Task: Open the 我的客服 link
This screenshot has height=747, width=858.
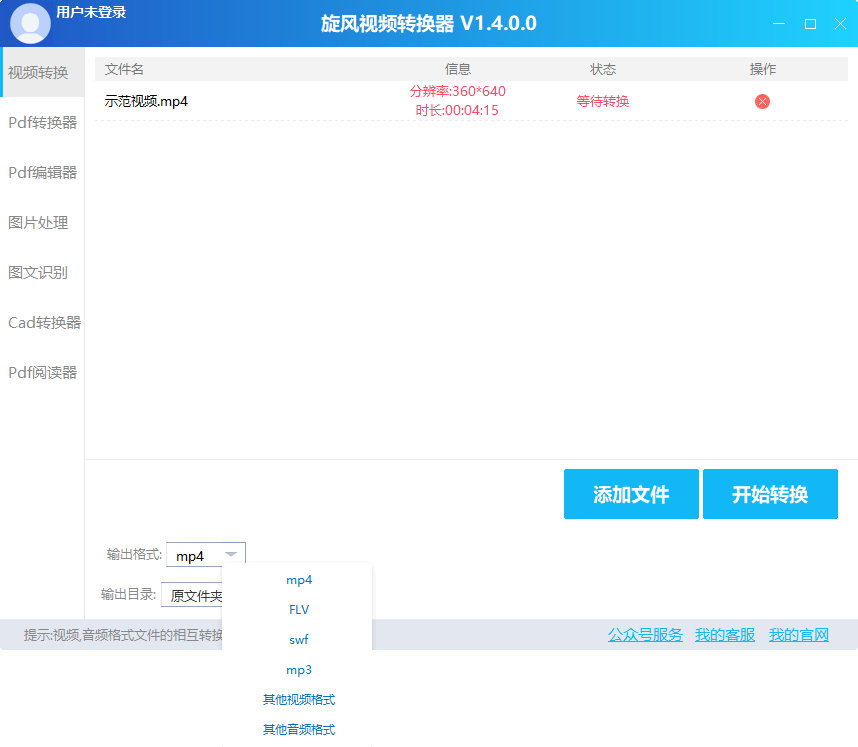Action: (x=725, y=635)
